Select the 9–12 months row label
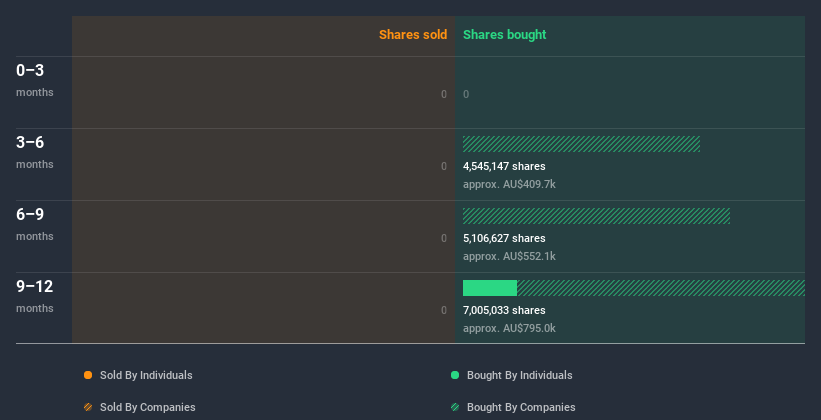This screenshot has height=420, width=821. tap(35, 296)
